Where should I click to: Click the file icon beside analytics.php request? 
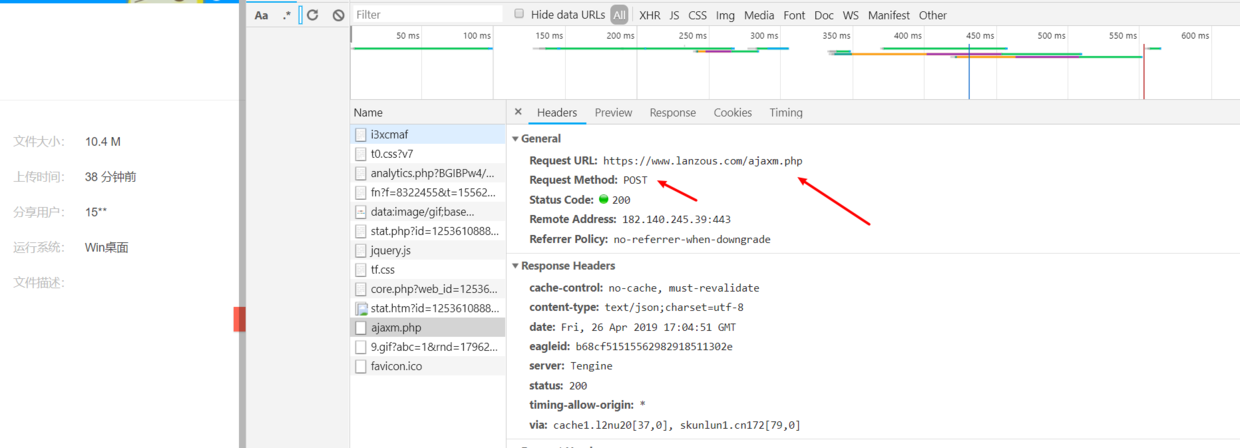[x=361, y=173]
